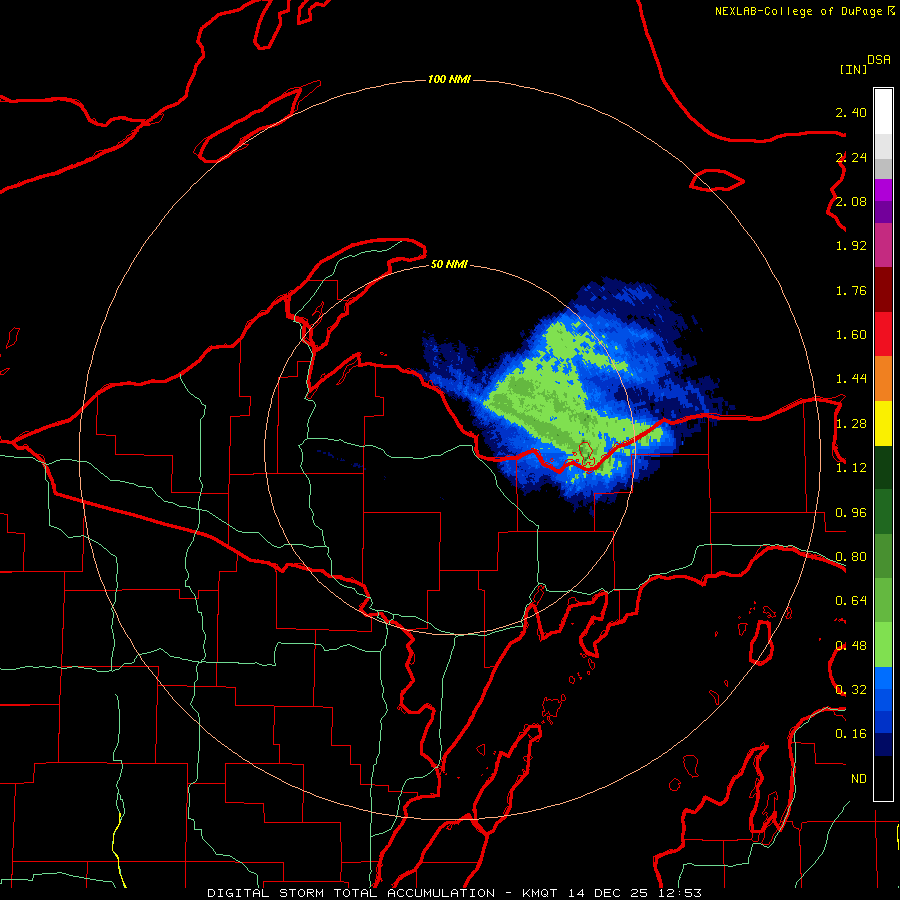The height and width of the screenshot is (900, 900).
Task: Click the 2.24 legend value
Action: (851, 157)
